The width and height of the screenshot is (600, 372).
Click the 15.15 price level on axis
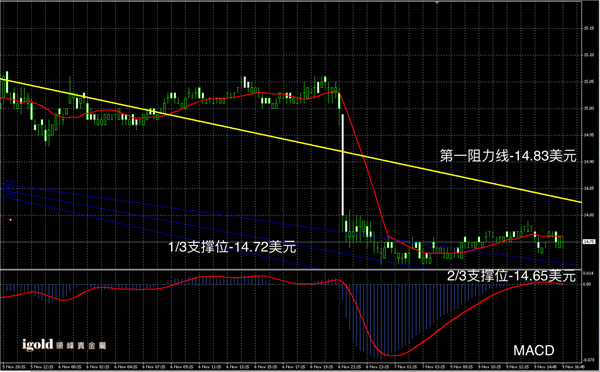click(589, 28)
